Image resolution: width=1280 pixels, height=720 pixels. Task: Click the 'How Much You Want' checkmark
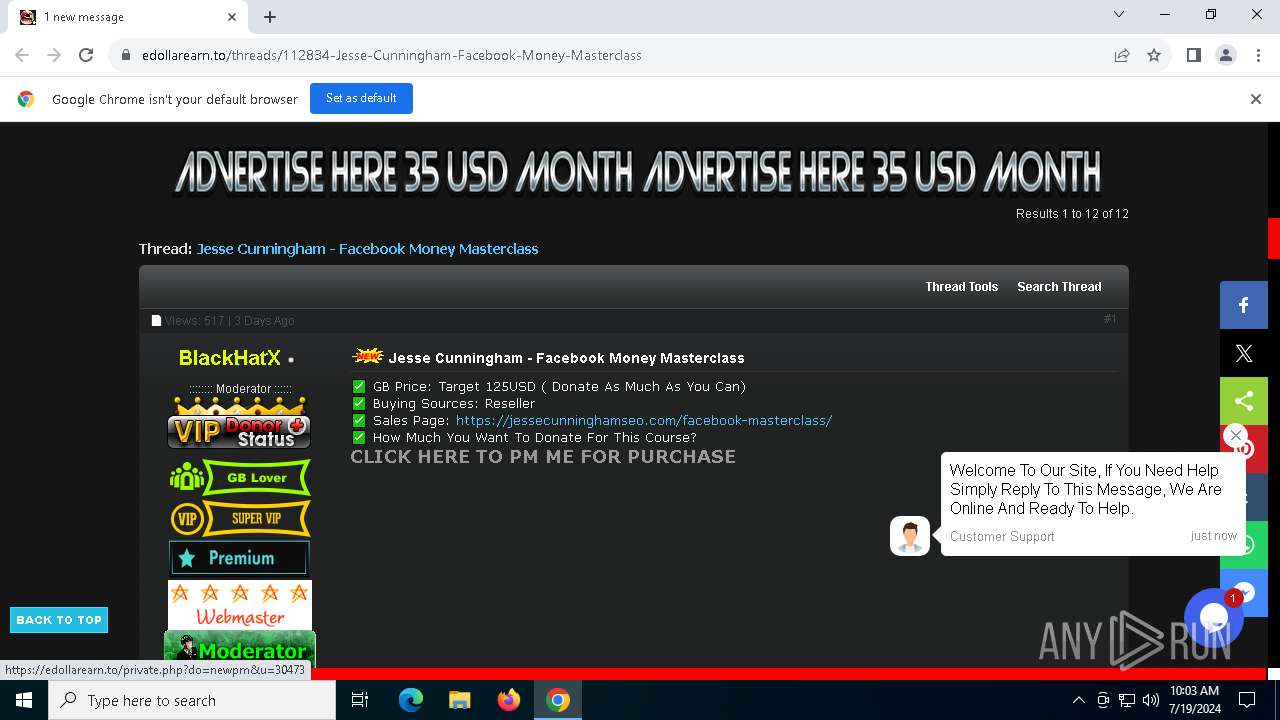coord(359,437)
